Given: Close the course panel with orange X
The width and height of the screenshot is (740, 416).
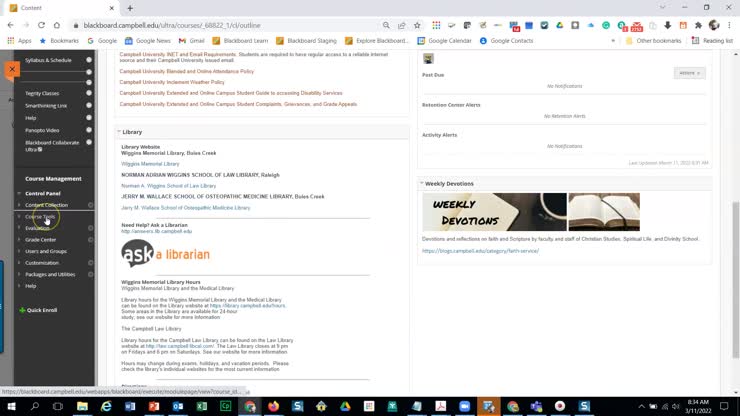Looking at the screenshot, I should (11, 69).
